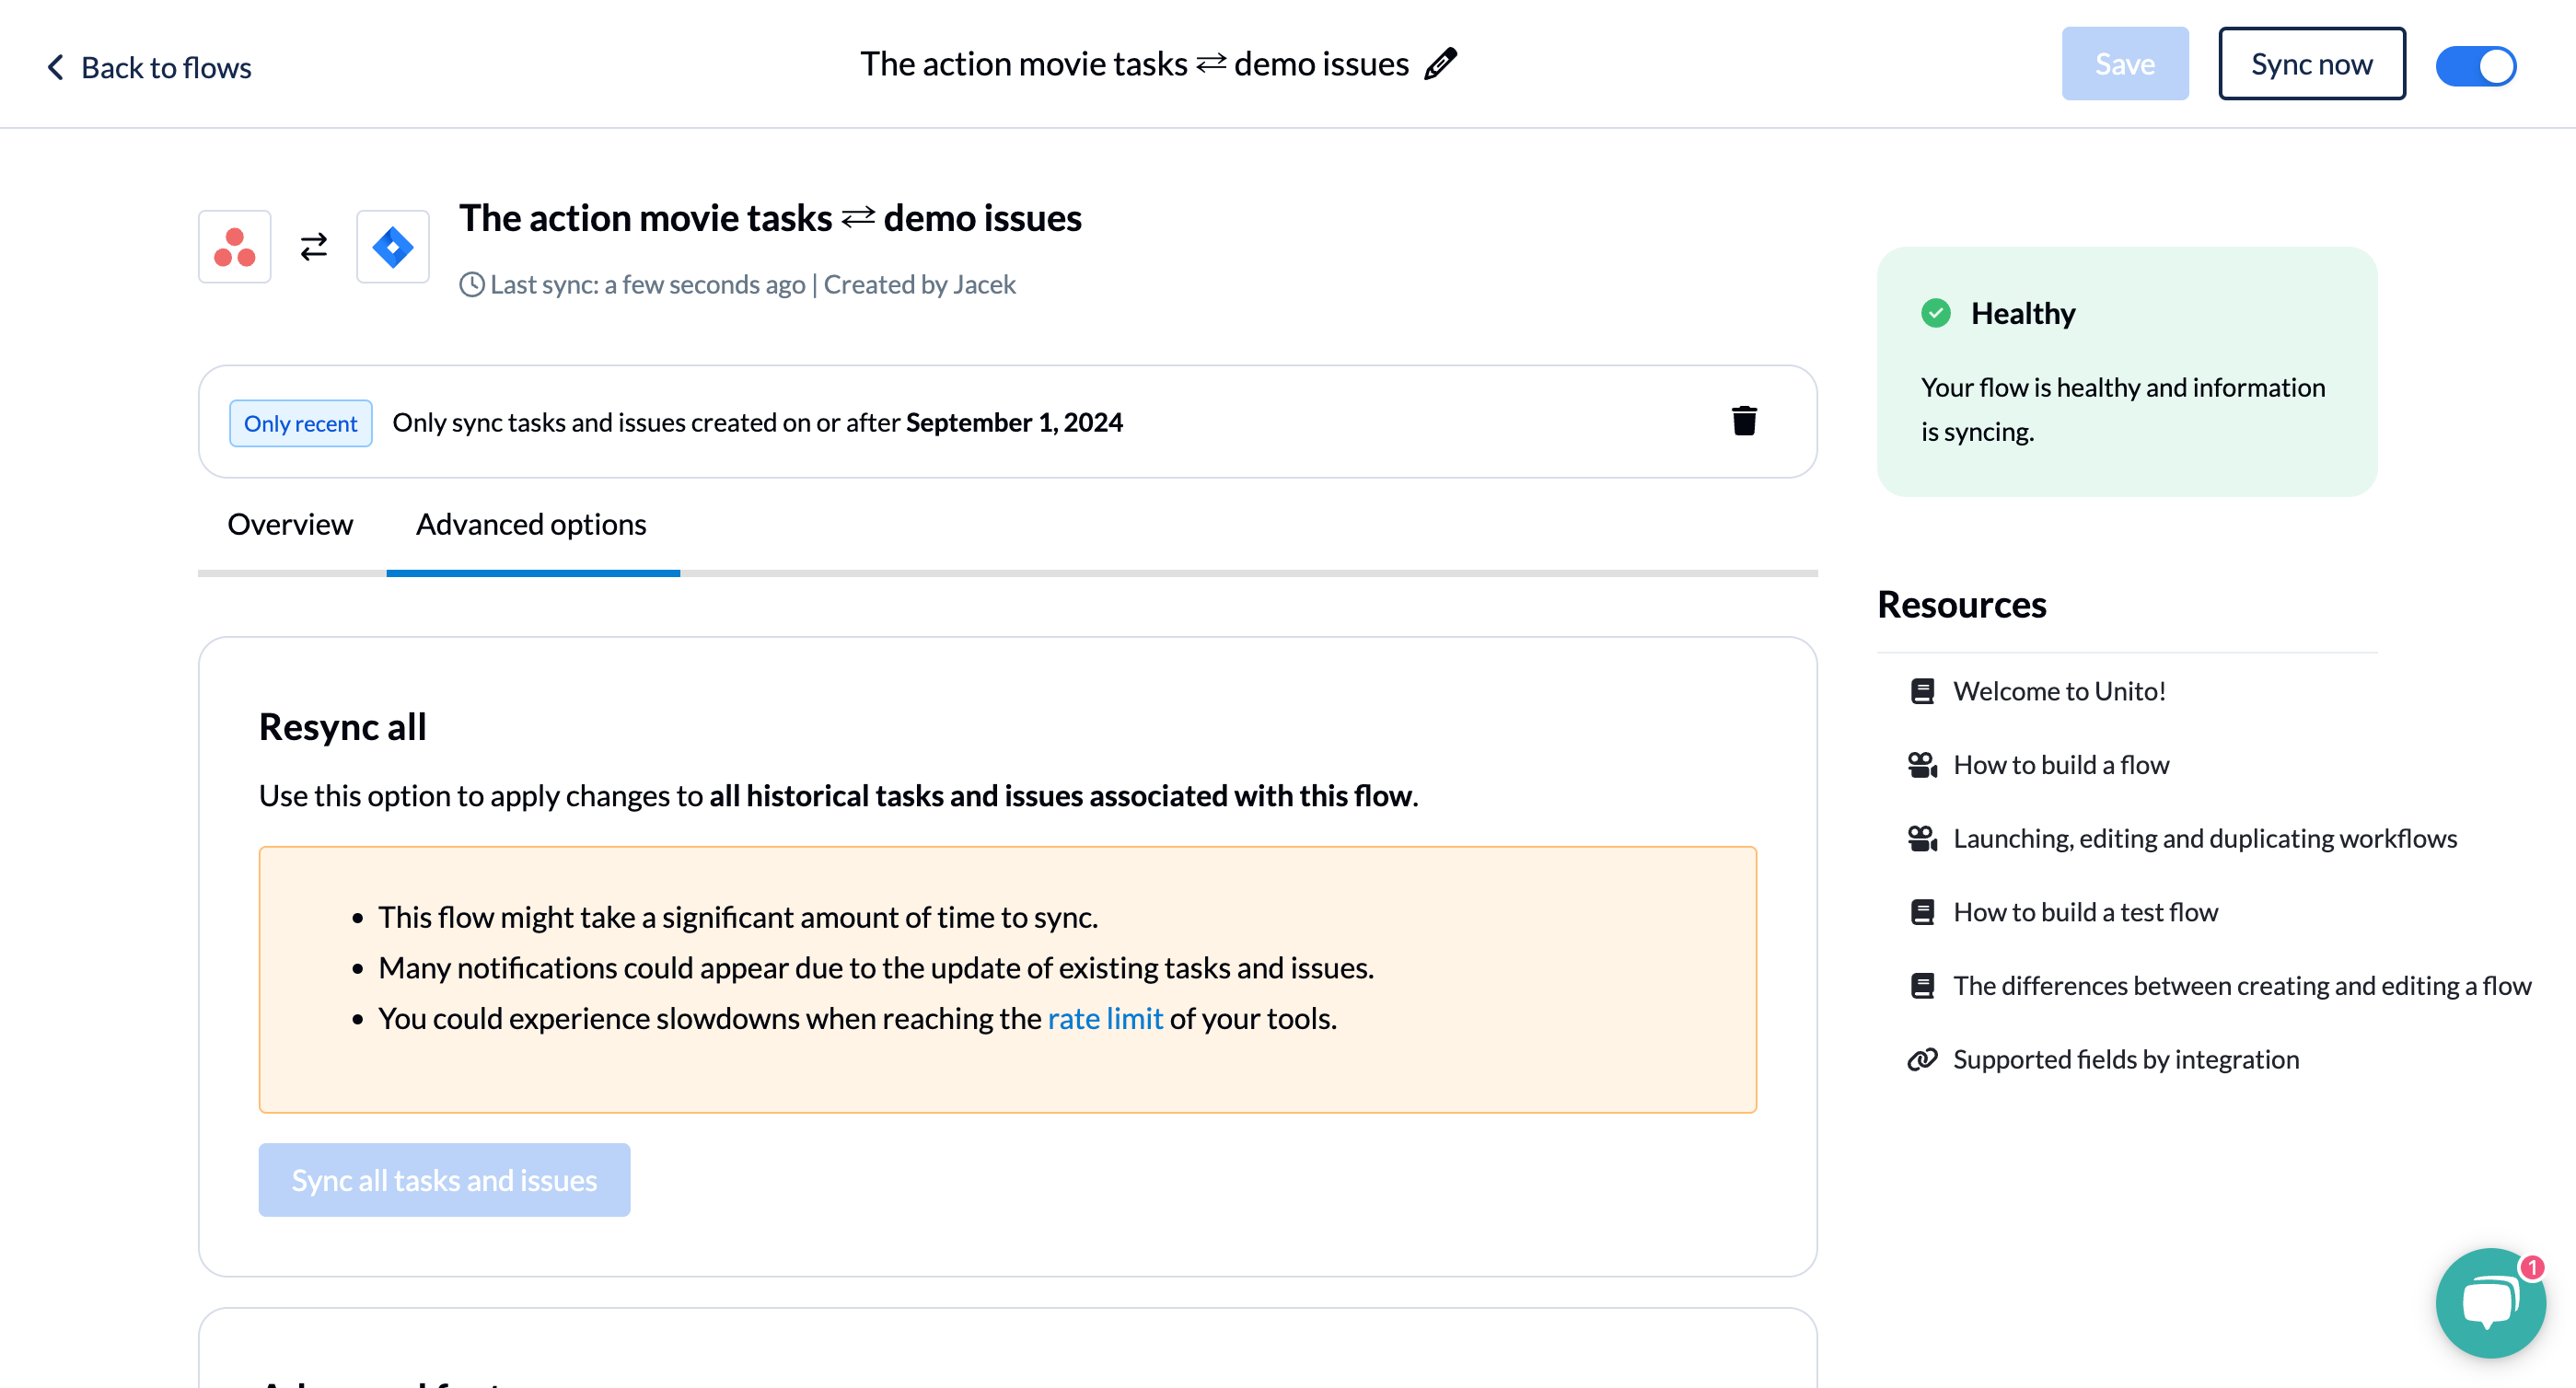Image resolution: width=2576 pixels, height=1388 pixels.
Task: Click link icon beside Supported fields by integration
Action: 1922,1059
